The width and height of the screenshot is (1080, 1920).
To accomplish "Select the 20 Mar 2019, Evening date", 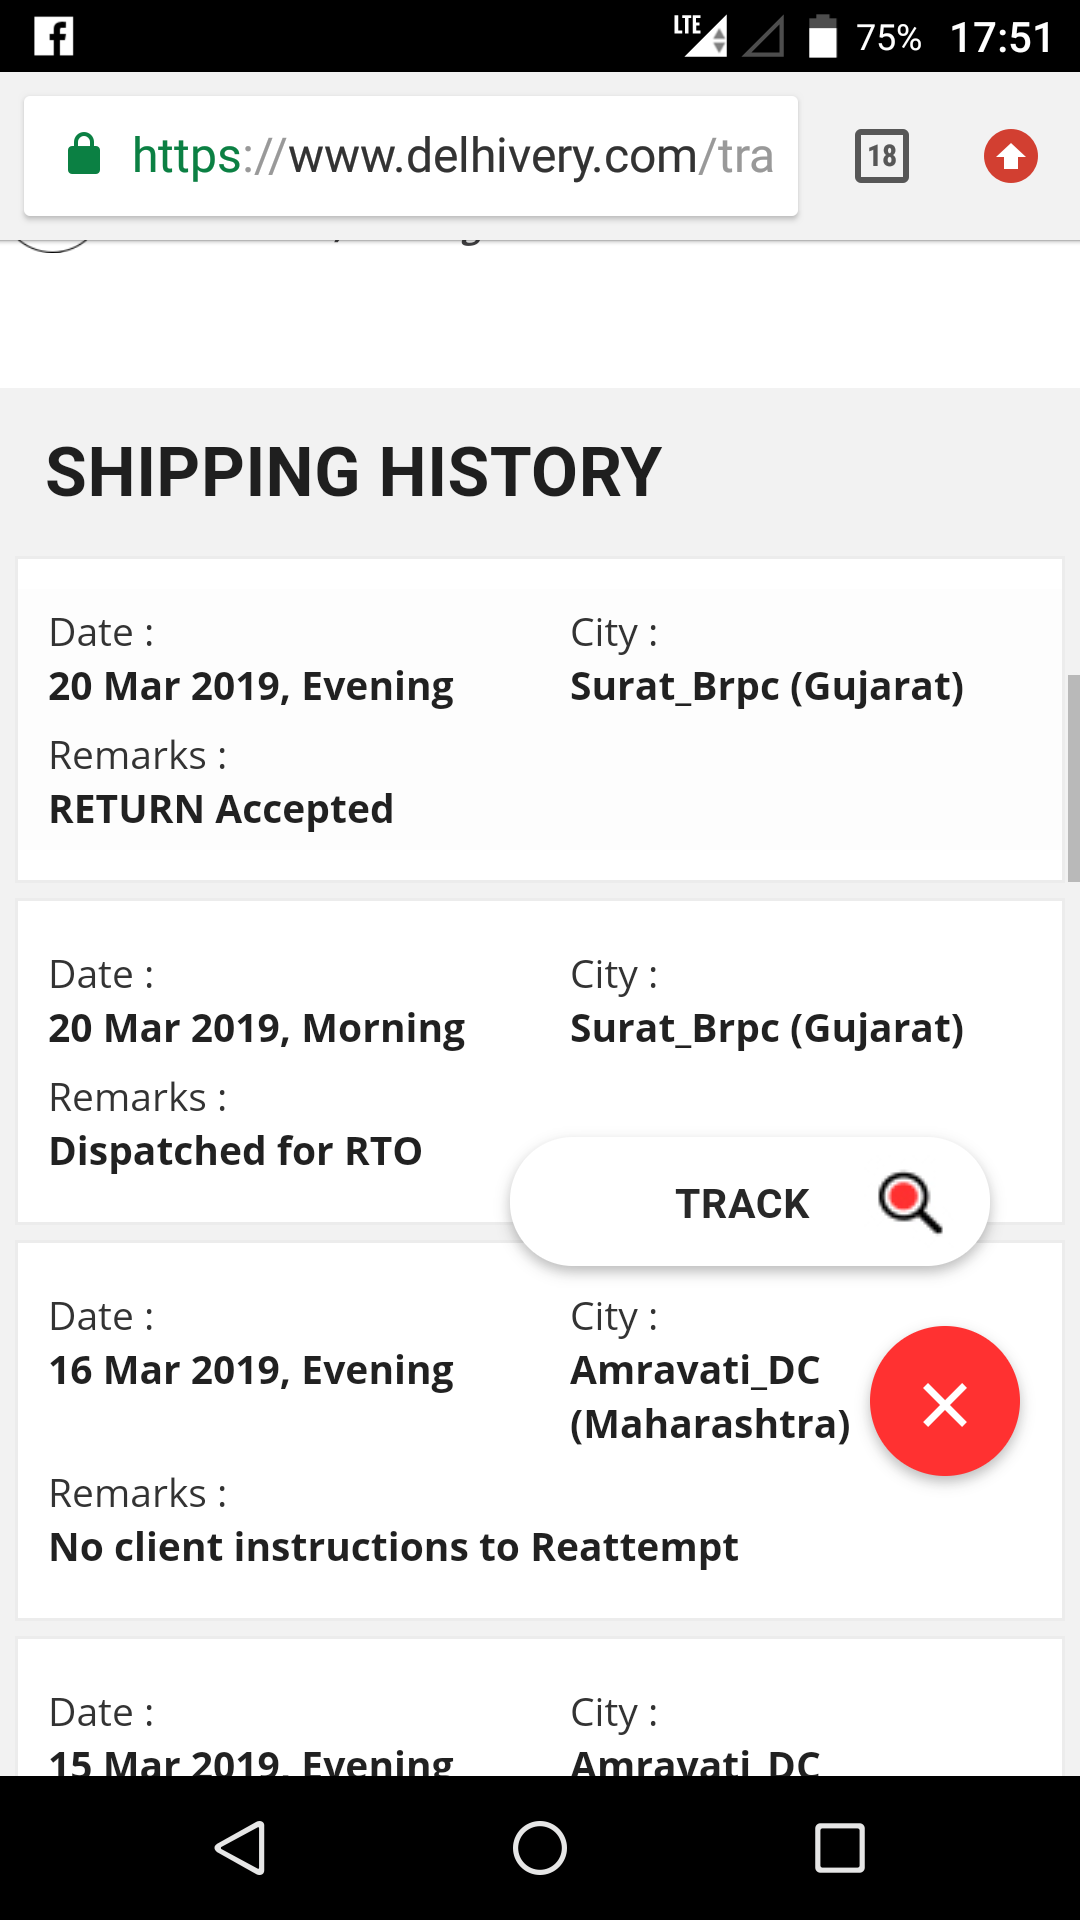I will (x=251, y=687).
